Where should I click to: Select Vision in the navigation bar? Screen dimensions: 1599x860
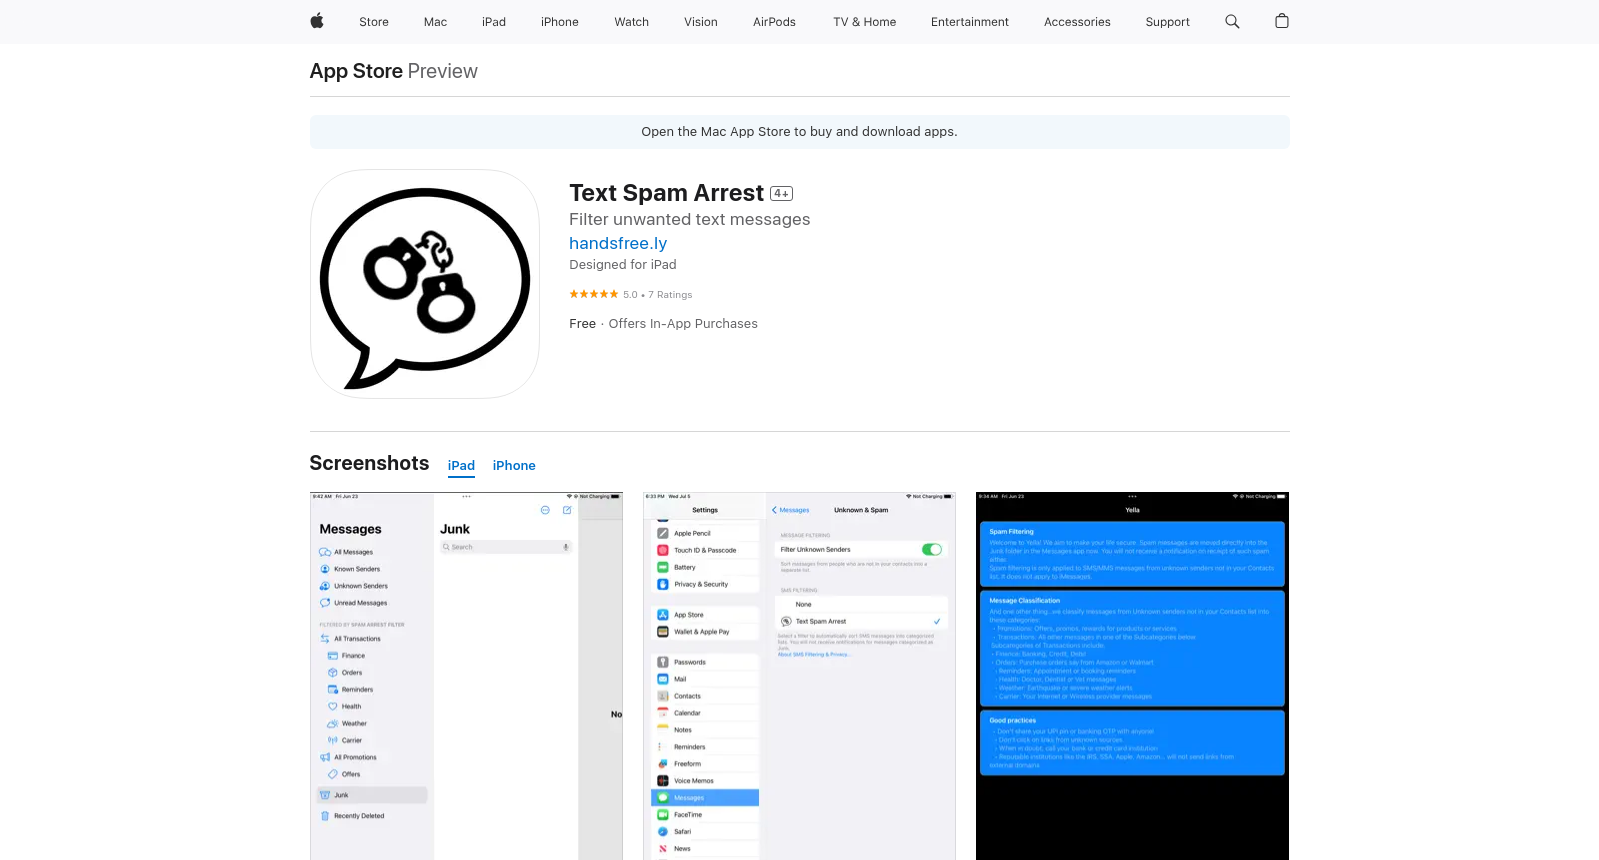click(701, 22)
